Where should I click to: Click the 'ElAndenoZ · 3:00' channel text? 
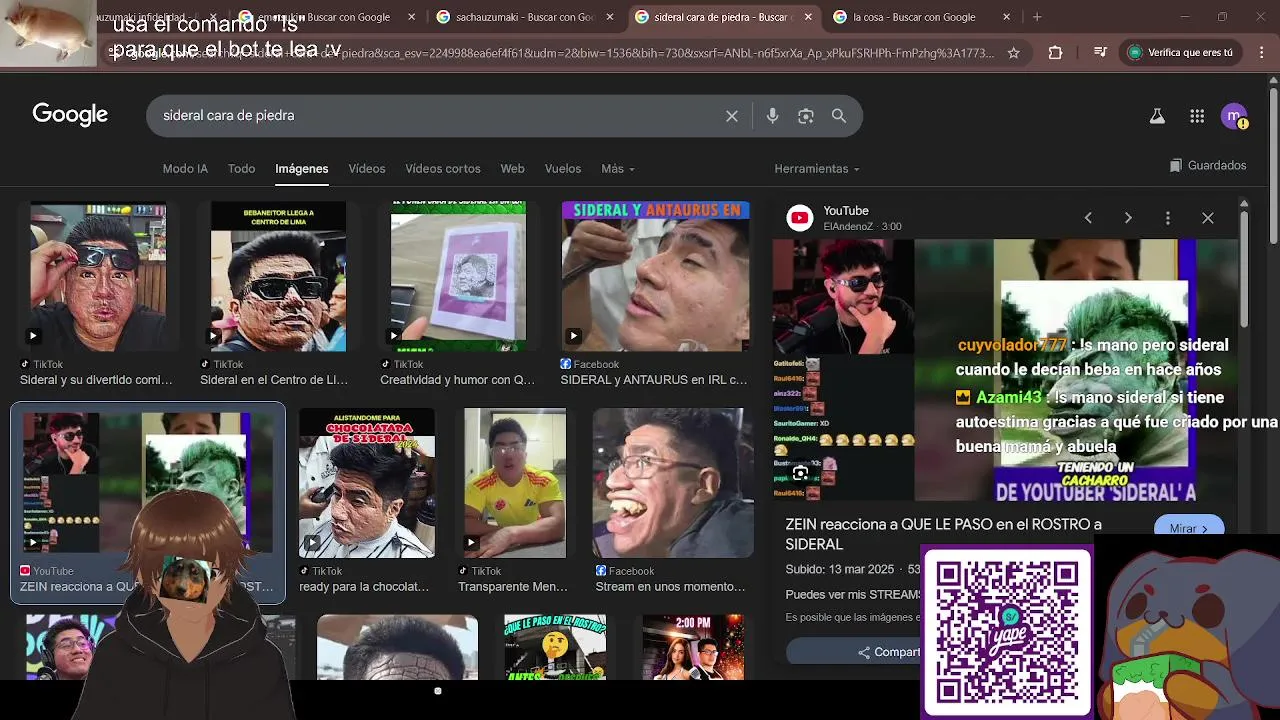click(862, 227)
